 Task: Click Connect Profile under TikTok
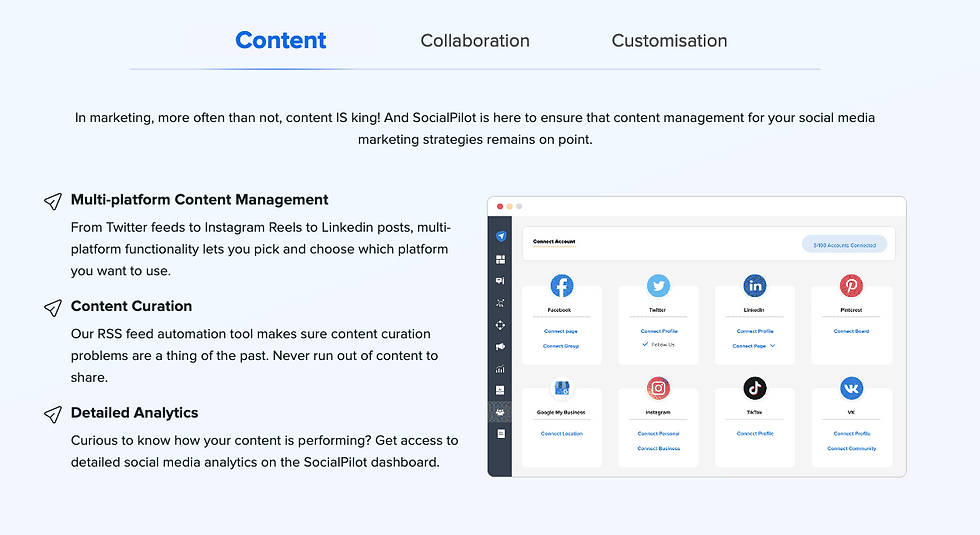[755, 433]
